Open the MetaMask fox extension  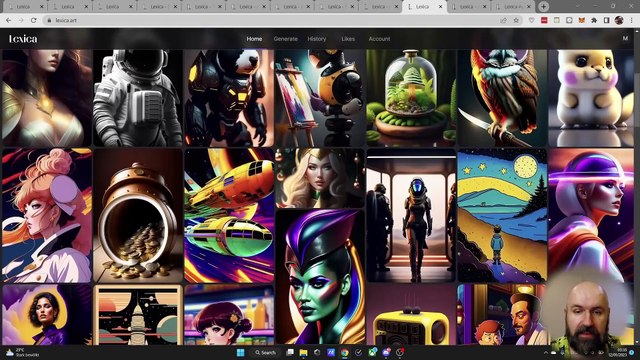point(582,20)
